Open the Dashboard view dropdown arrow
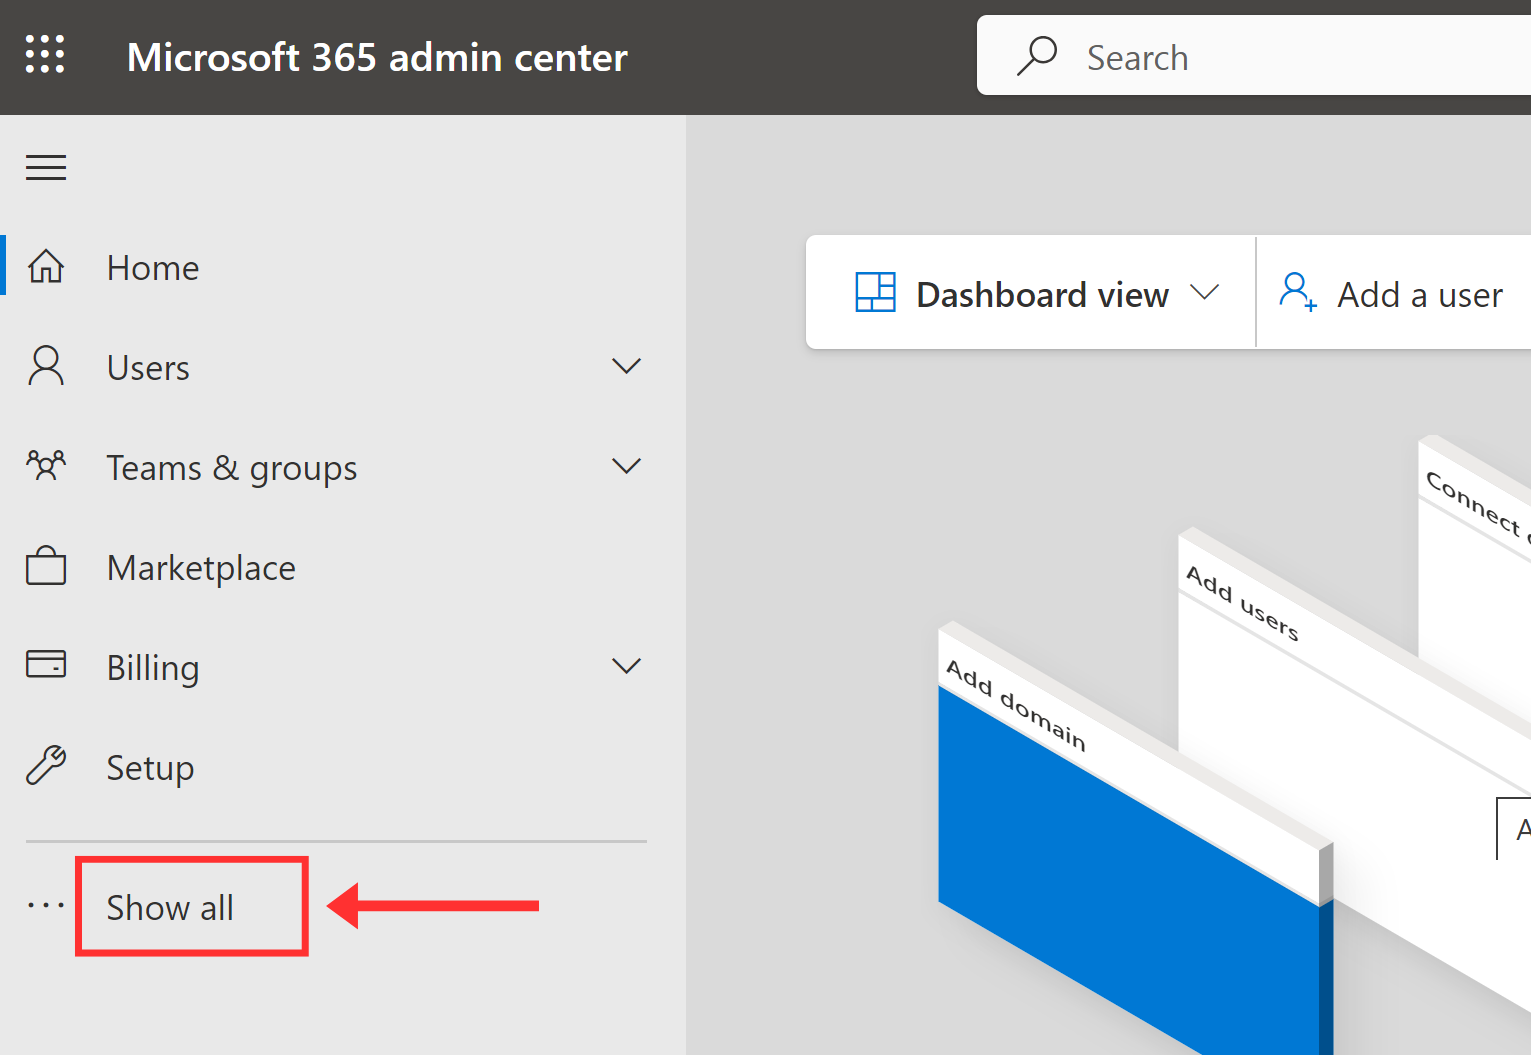The image size is (1531, 1055). (1205, 292)
